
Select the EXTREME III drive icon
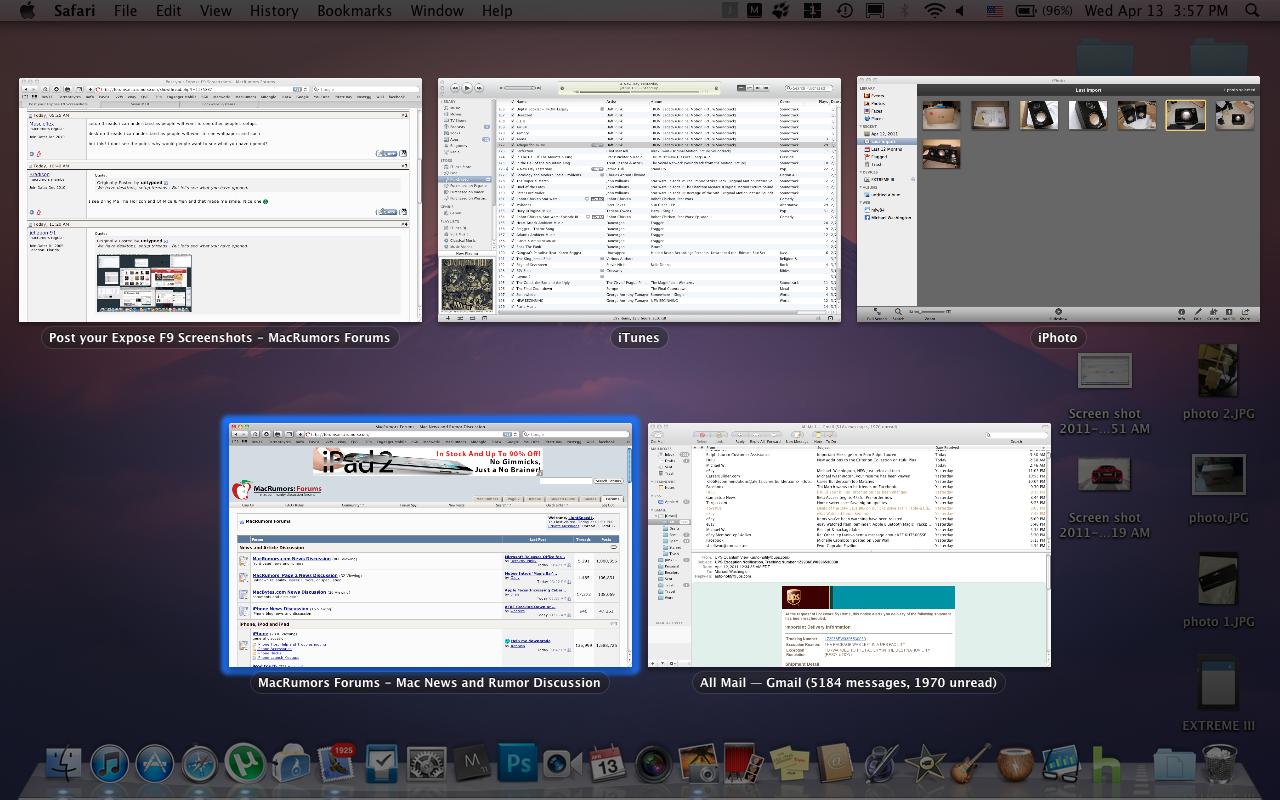[x=1218, y=683]
